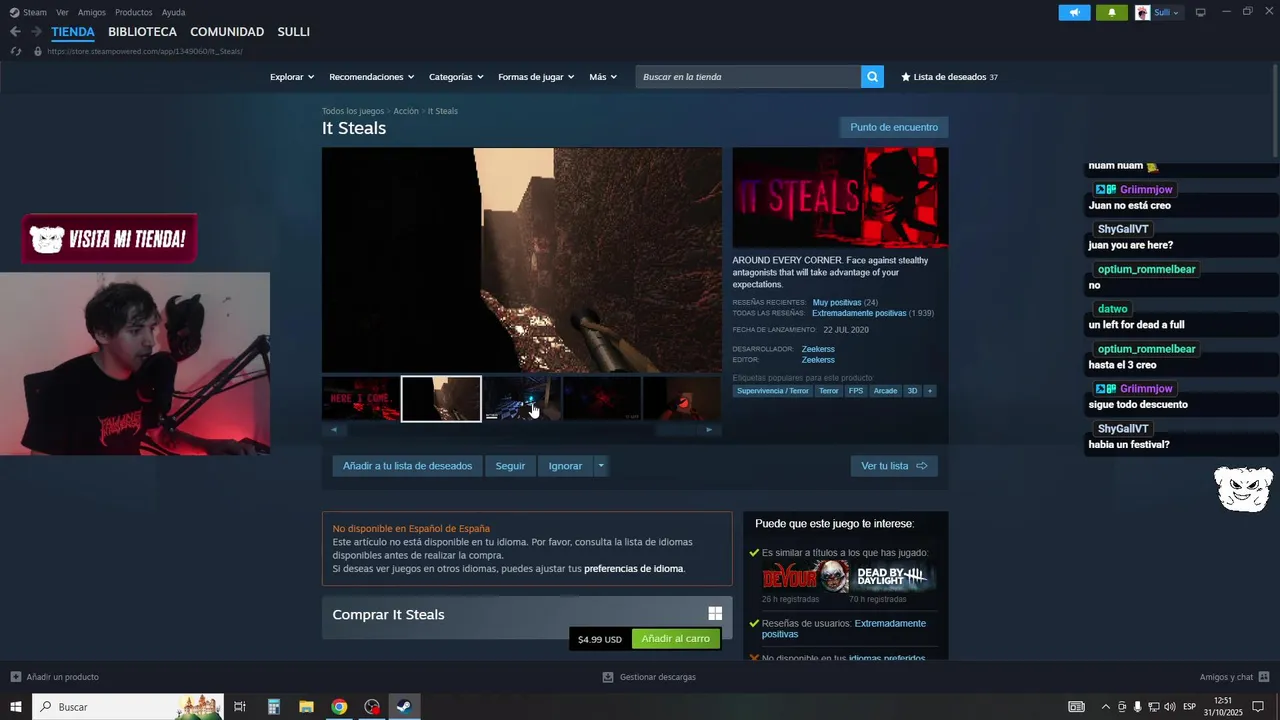Click the Devour similar game image
This screenshot has width=1280, height=720.
tap(805, 577)
